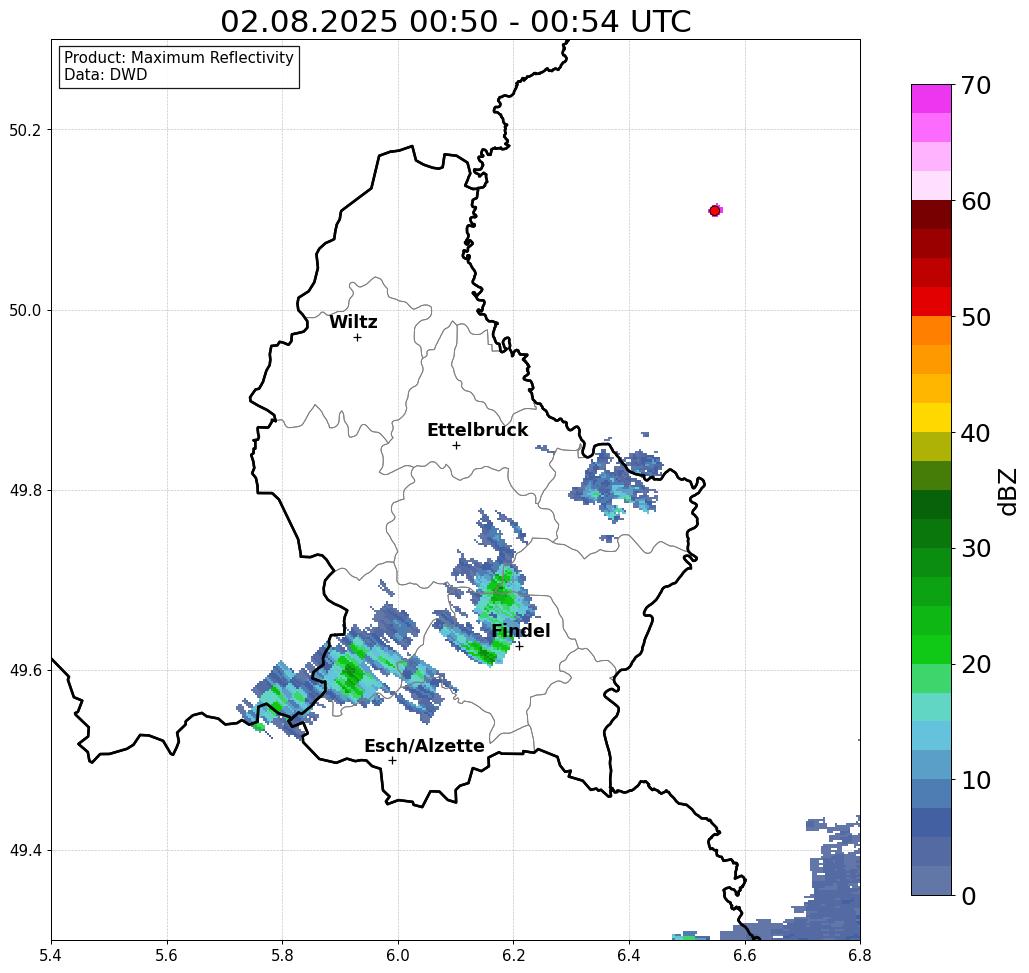
Task: Click latitude label 49.4
Action: (25, 851)
